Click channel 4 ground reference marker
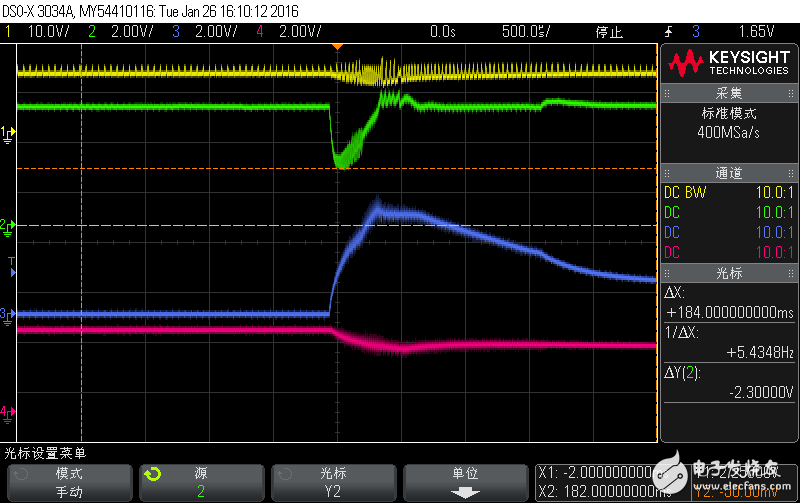 click(x=7, y=411)
